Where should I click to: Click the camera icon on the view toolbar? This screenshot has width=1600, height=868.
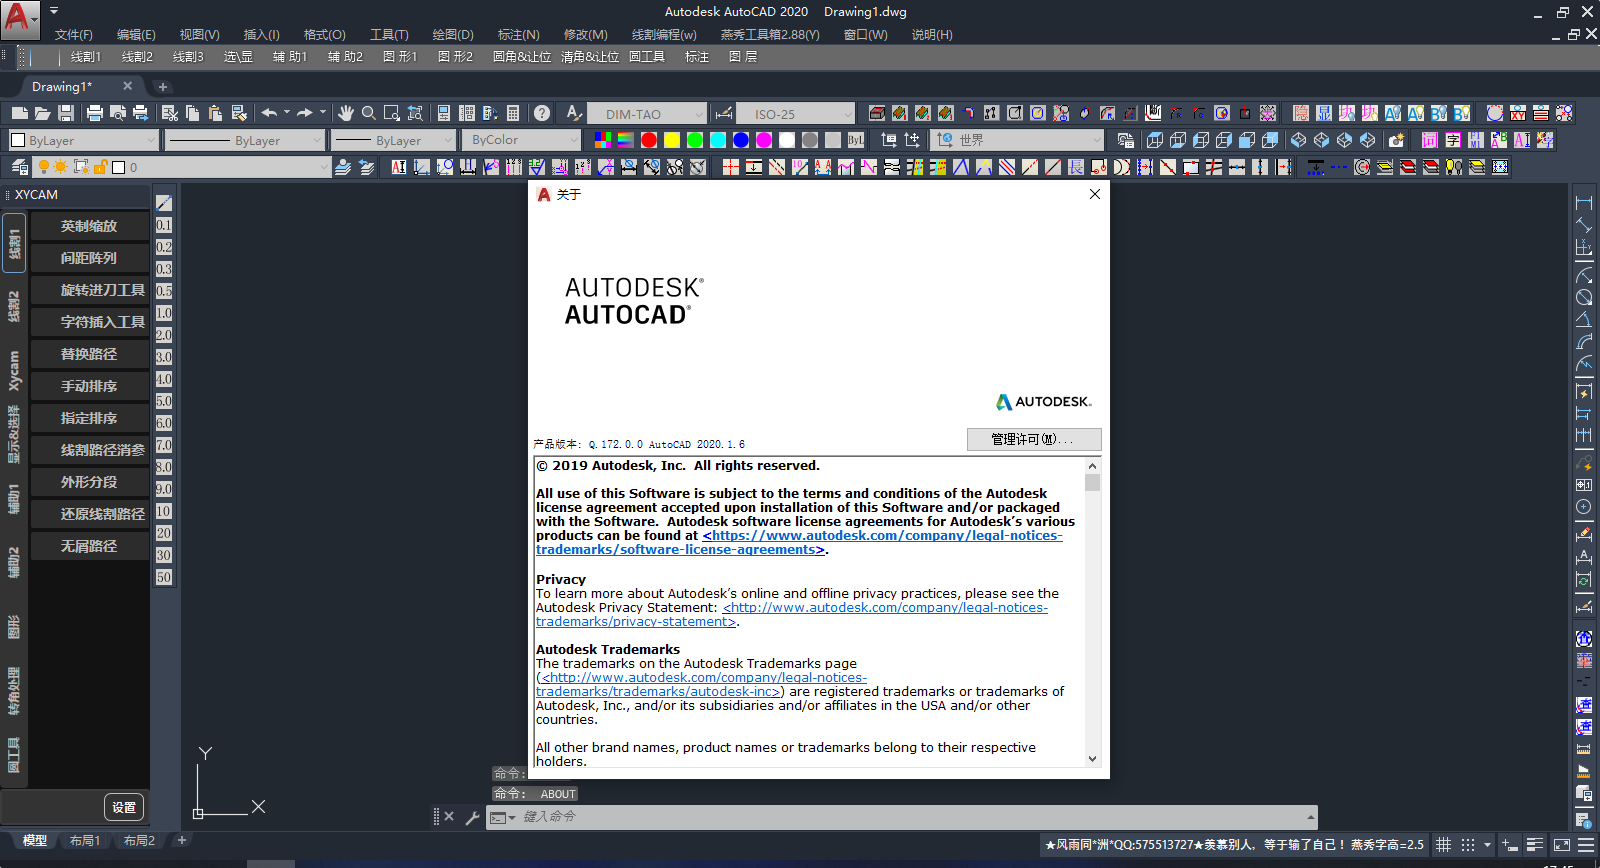[1396, 140]
